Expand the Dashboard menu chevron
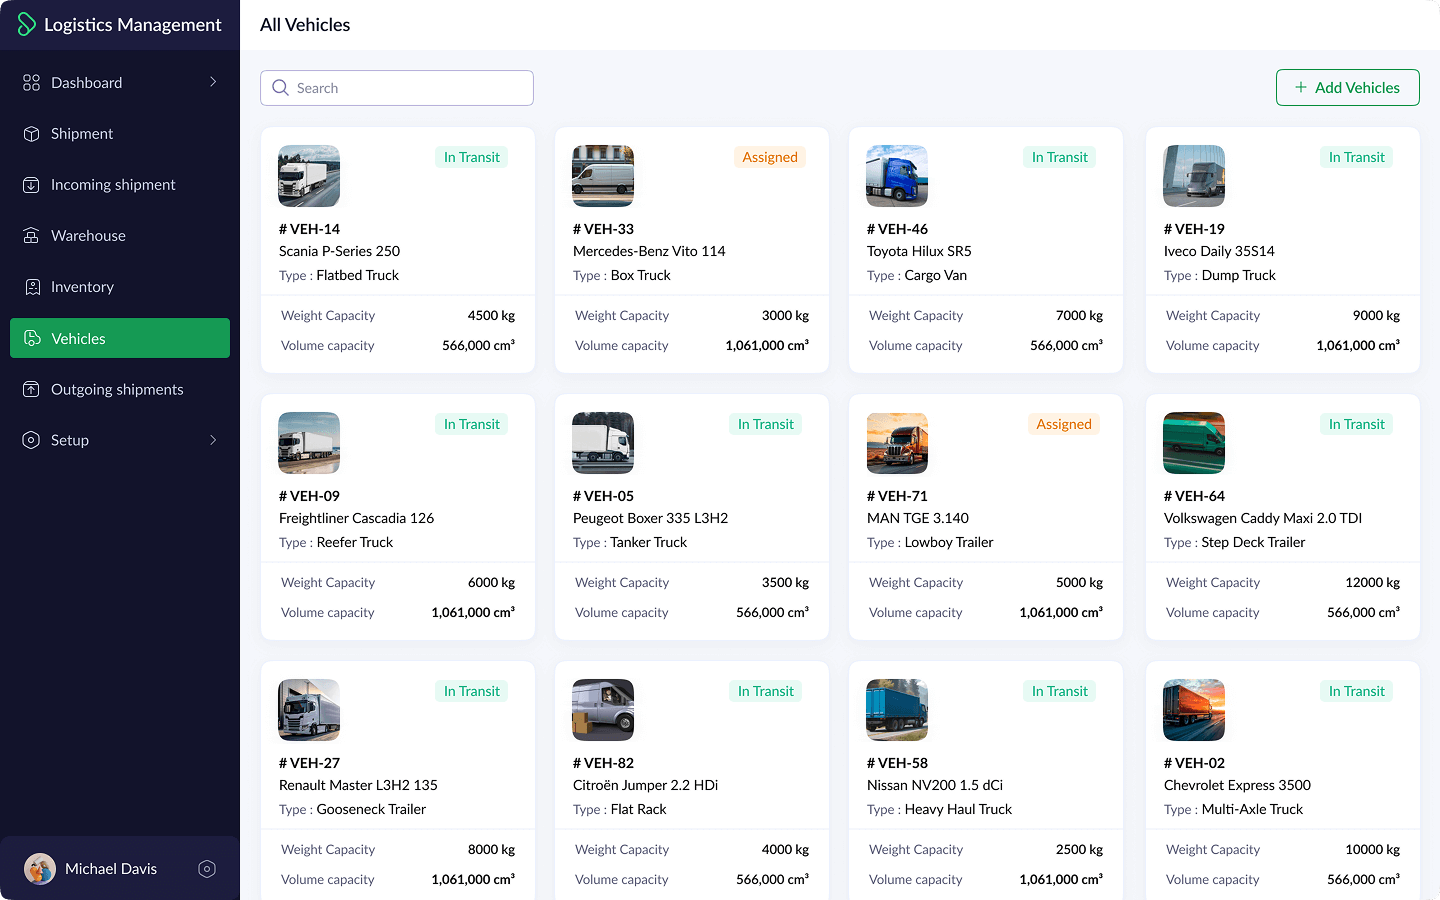The width and height of the screenshot is (1440, 900). point(213,82)
